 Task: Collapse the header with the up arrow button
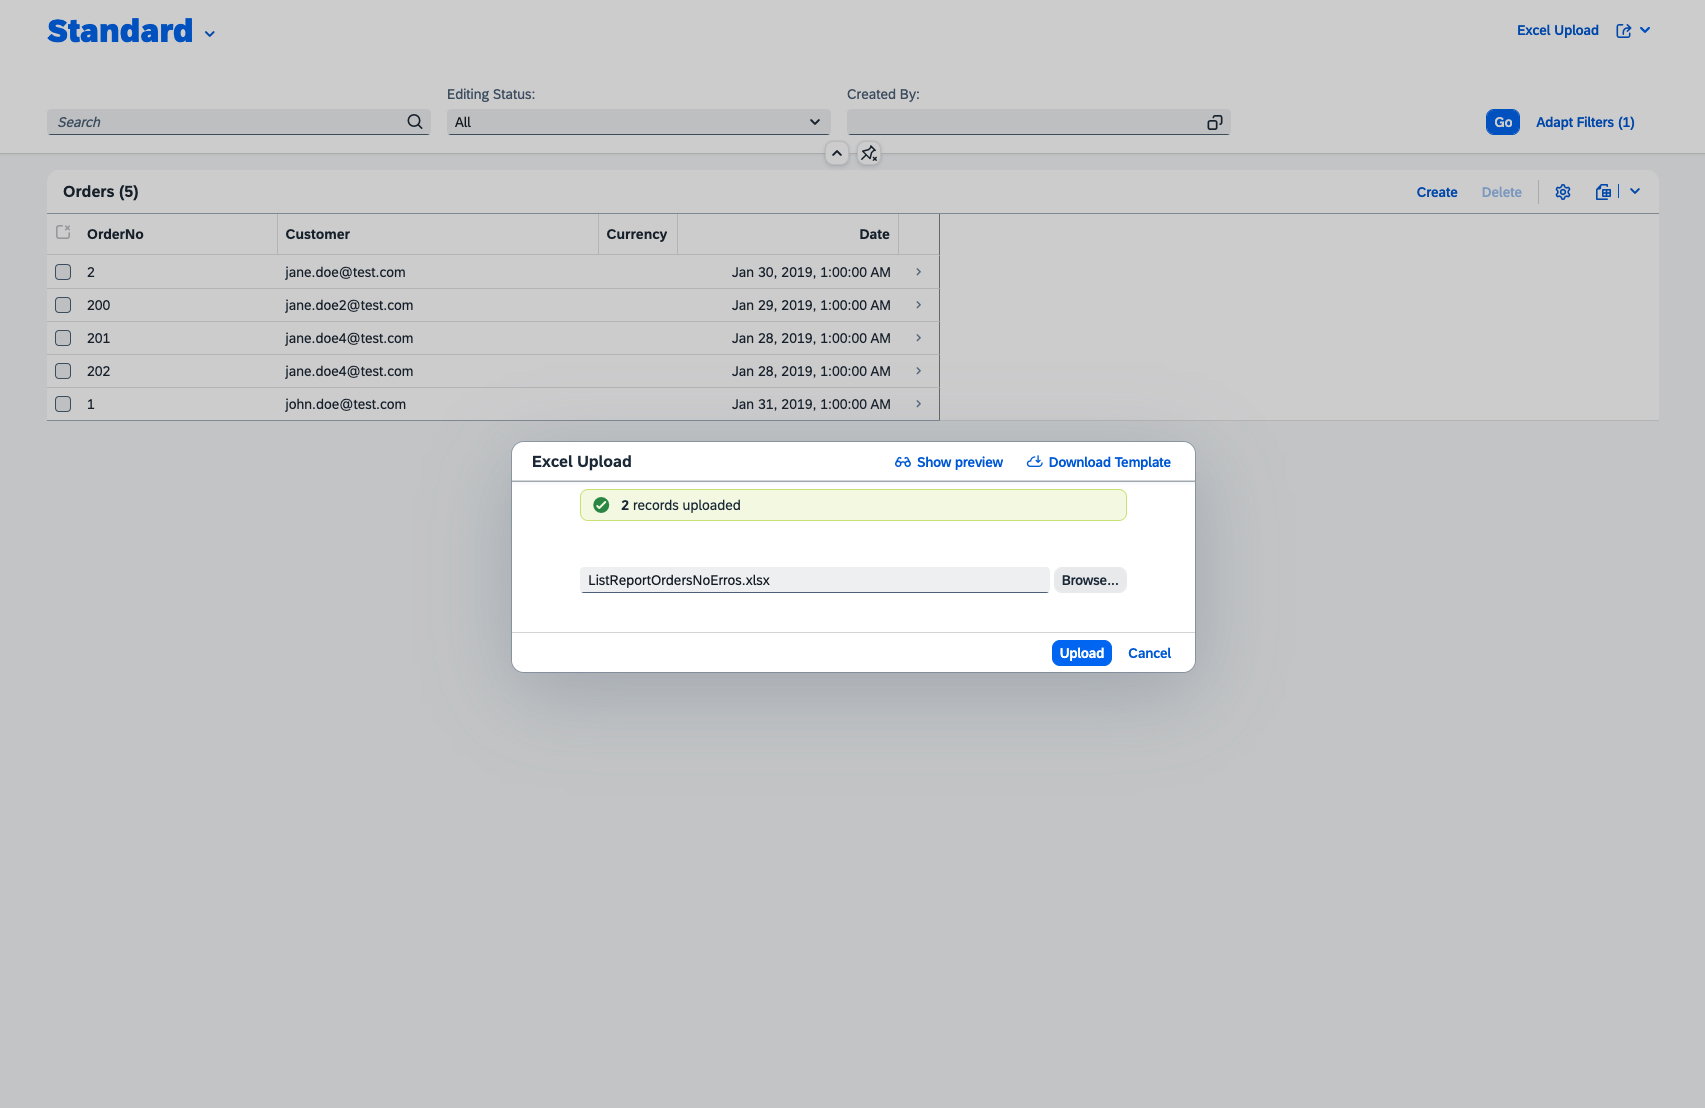pos(837,153)
